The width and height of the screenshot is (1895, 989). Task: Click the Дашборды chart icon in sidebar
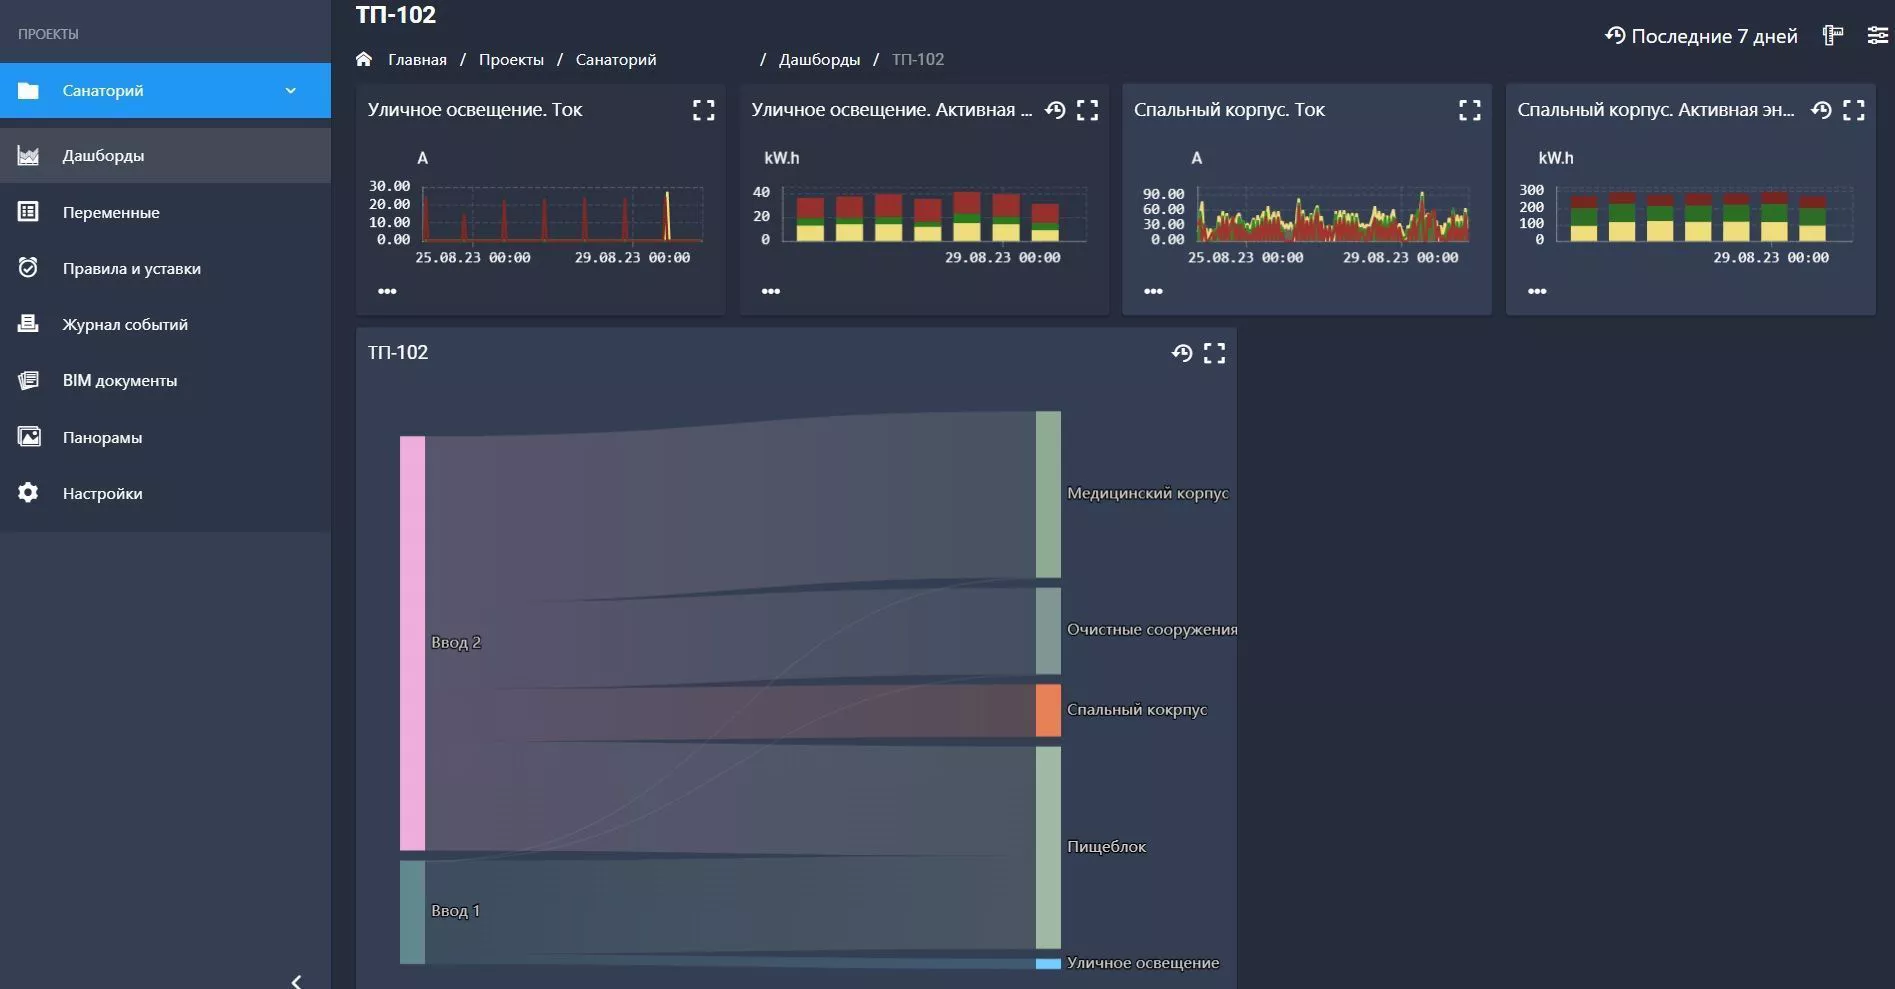coord(28,155)
